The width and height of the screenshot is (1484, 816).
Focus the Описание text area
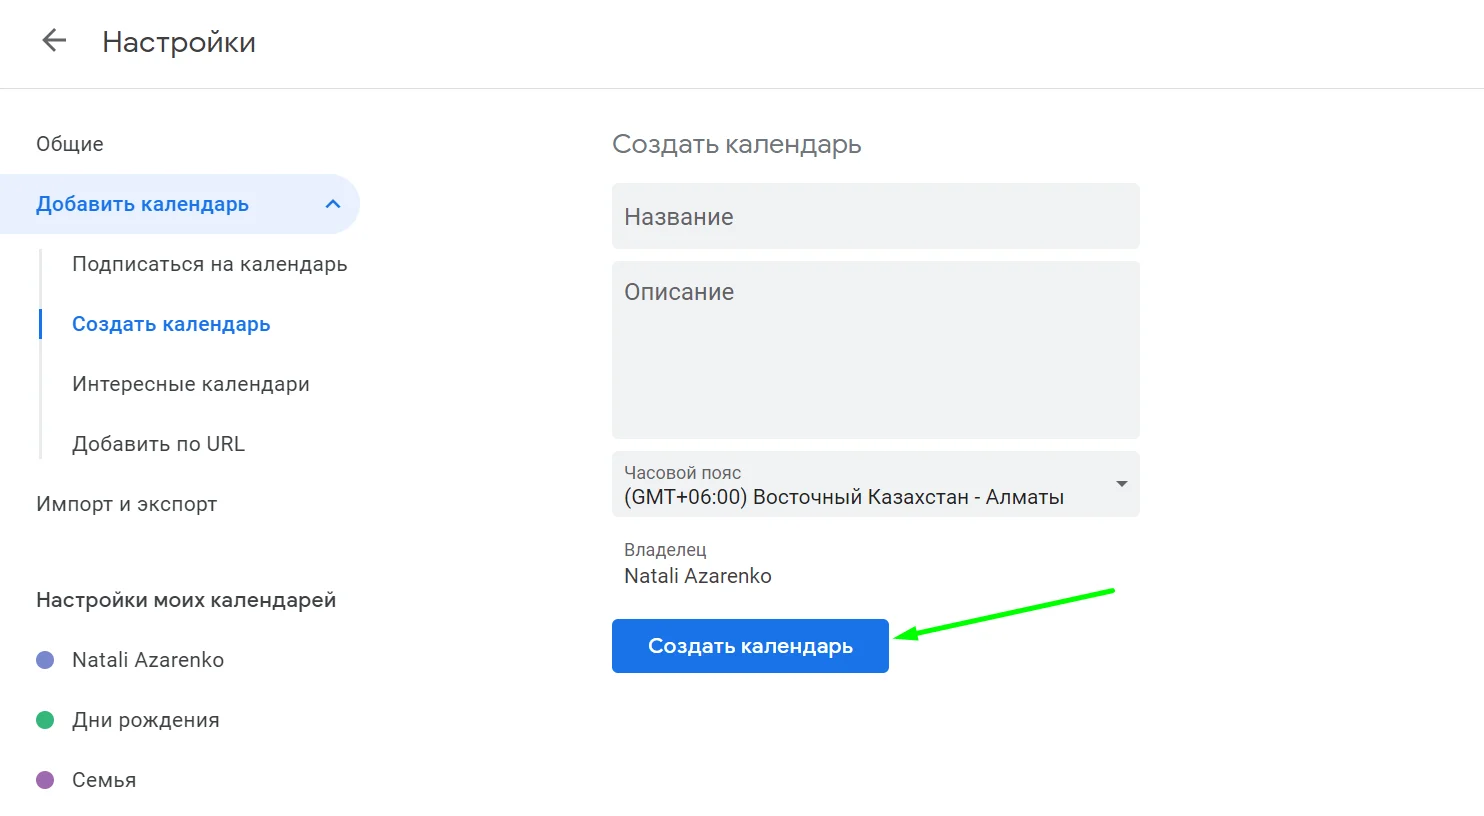coord(875,349)
